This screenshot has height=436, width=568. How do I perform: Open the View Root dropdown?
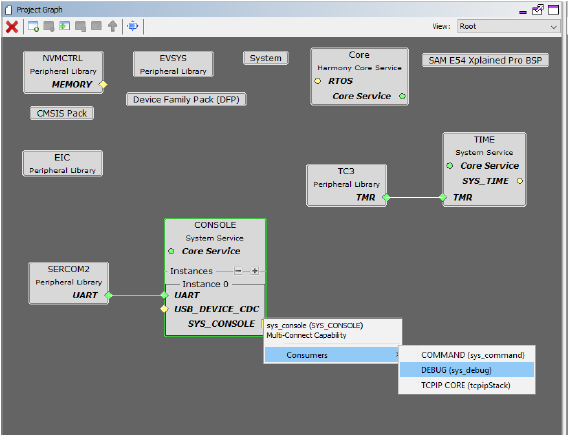pos(508,26)
